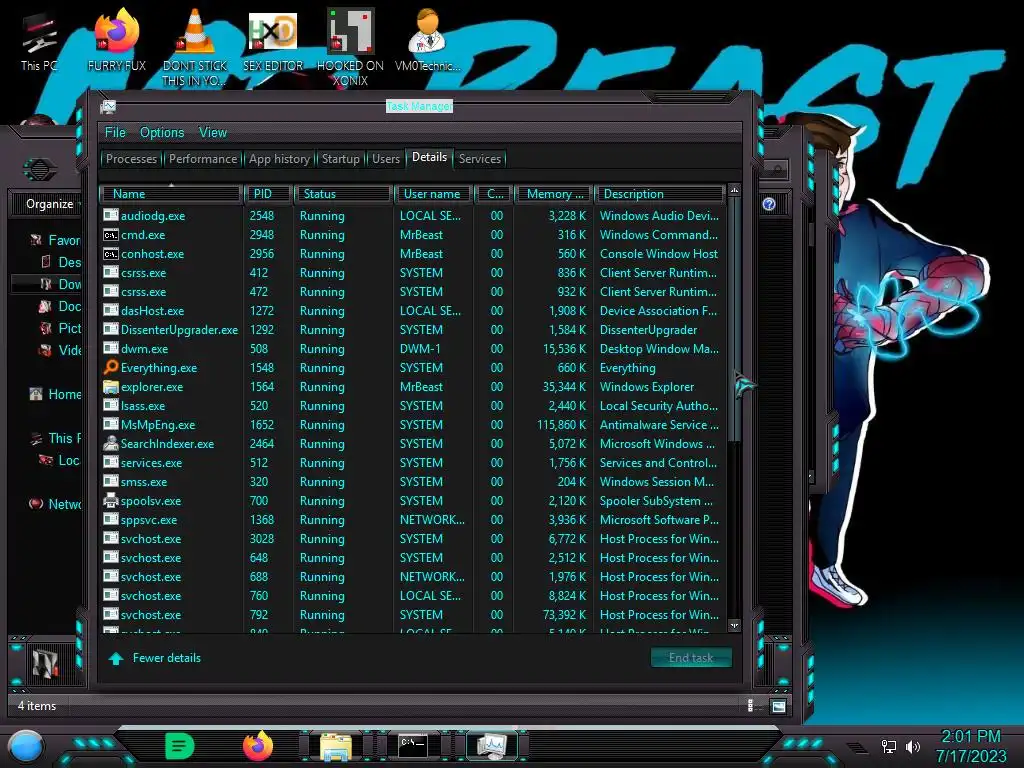The width and height of the screenshot is (1024, 768).
Task: Open the FURRY FUX Firefox desktop shortcut
Action: click(x=116, y=42)
